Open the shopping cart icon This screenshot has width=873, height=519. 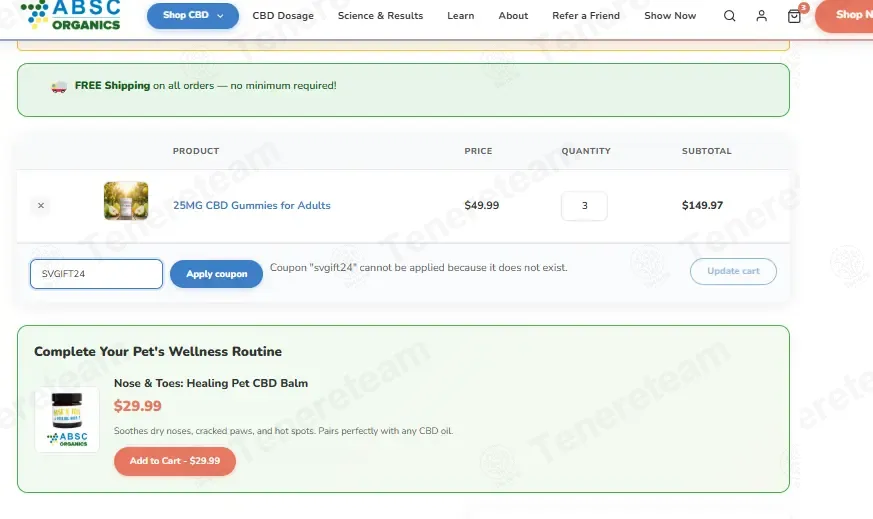point(794,16)
